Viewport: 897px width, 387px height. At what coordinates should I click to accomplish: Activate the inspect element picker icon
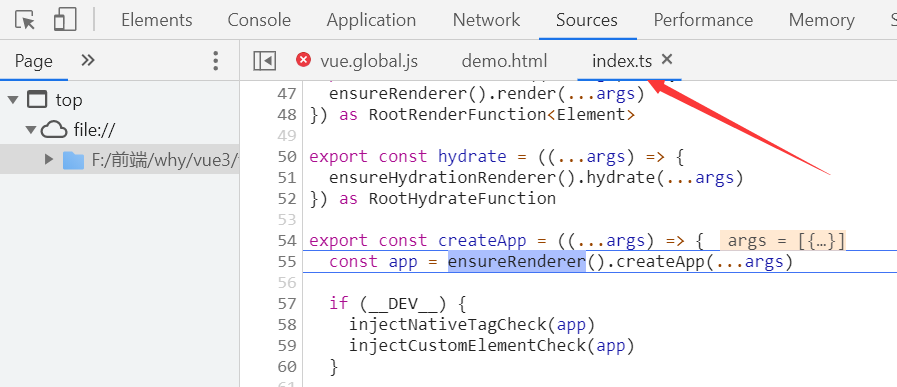point(25,21)
